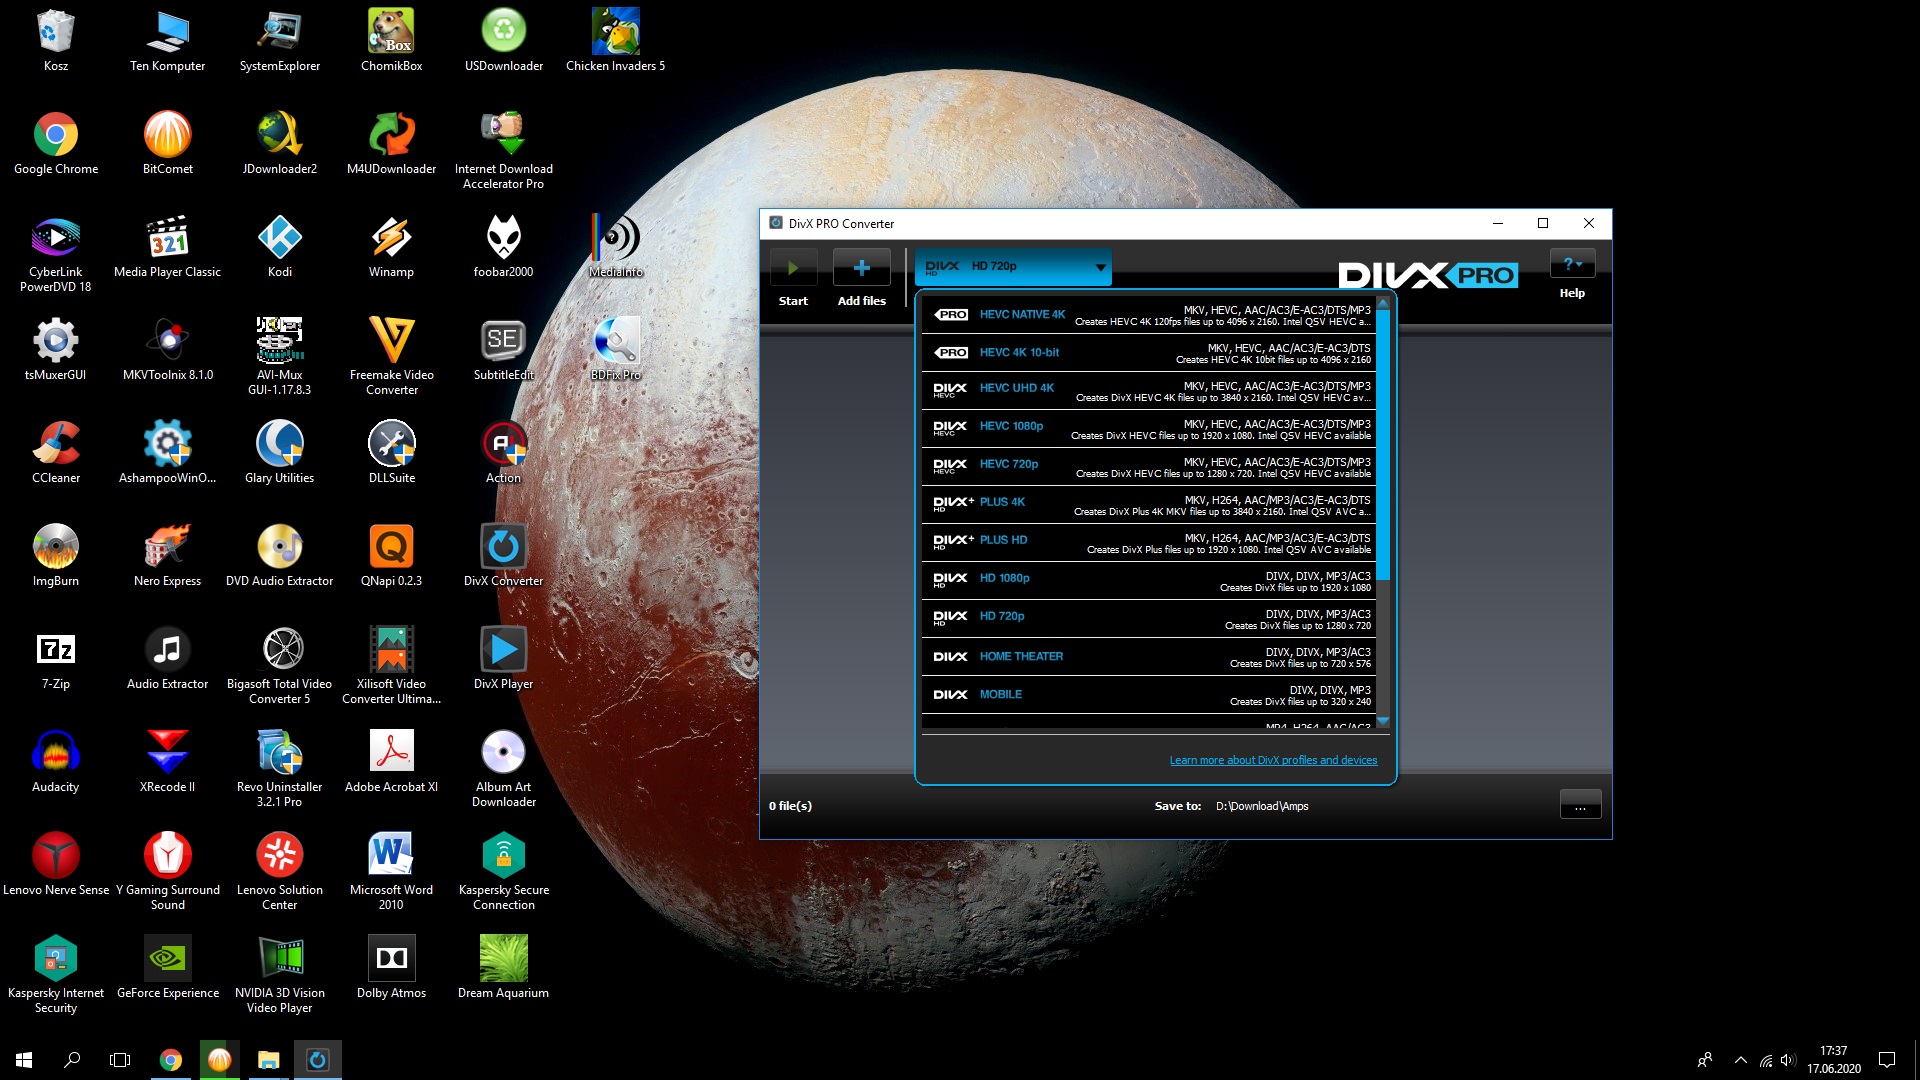Open DivX Converter desktop shortcut

coord(503,555)
